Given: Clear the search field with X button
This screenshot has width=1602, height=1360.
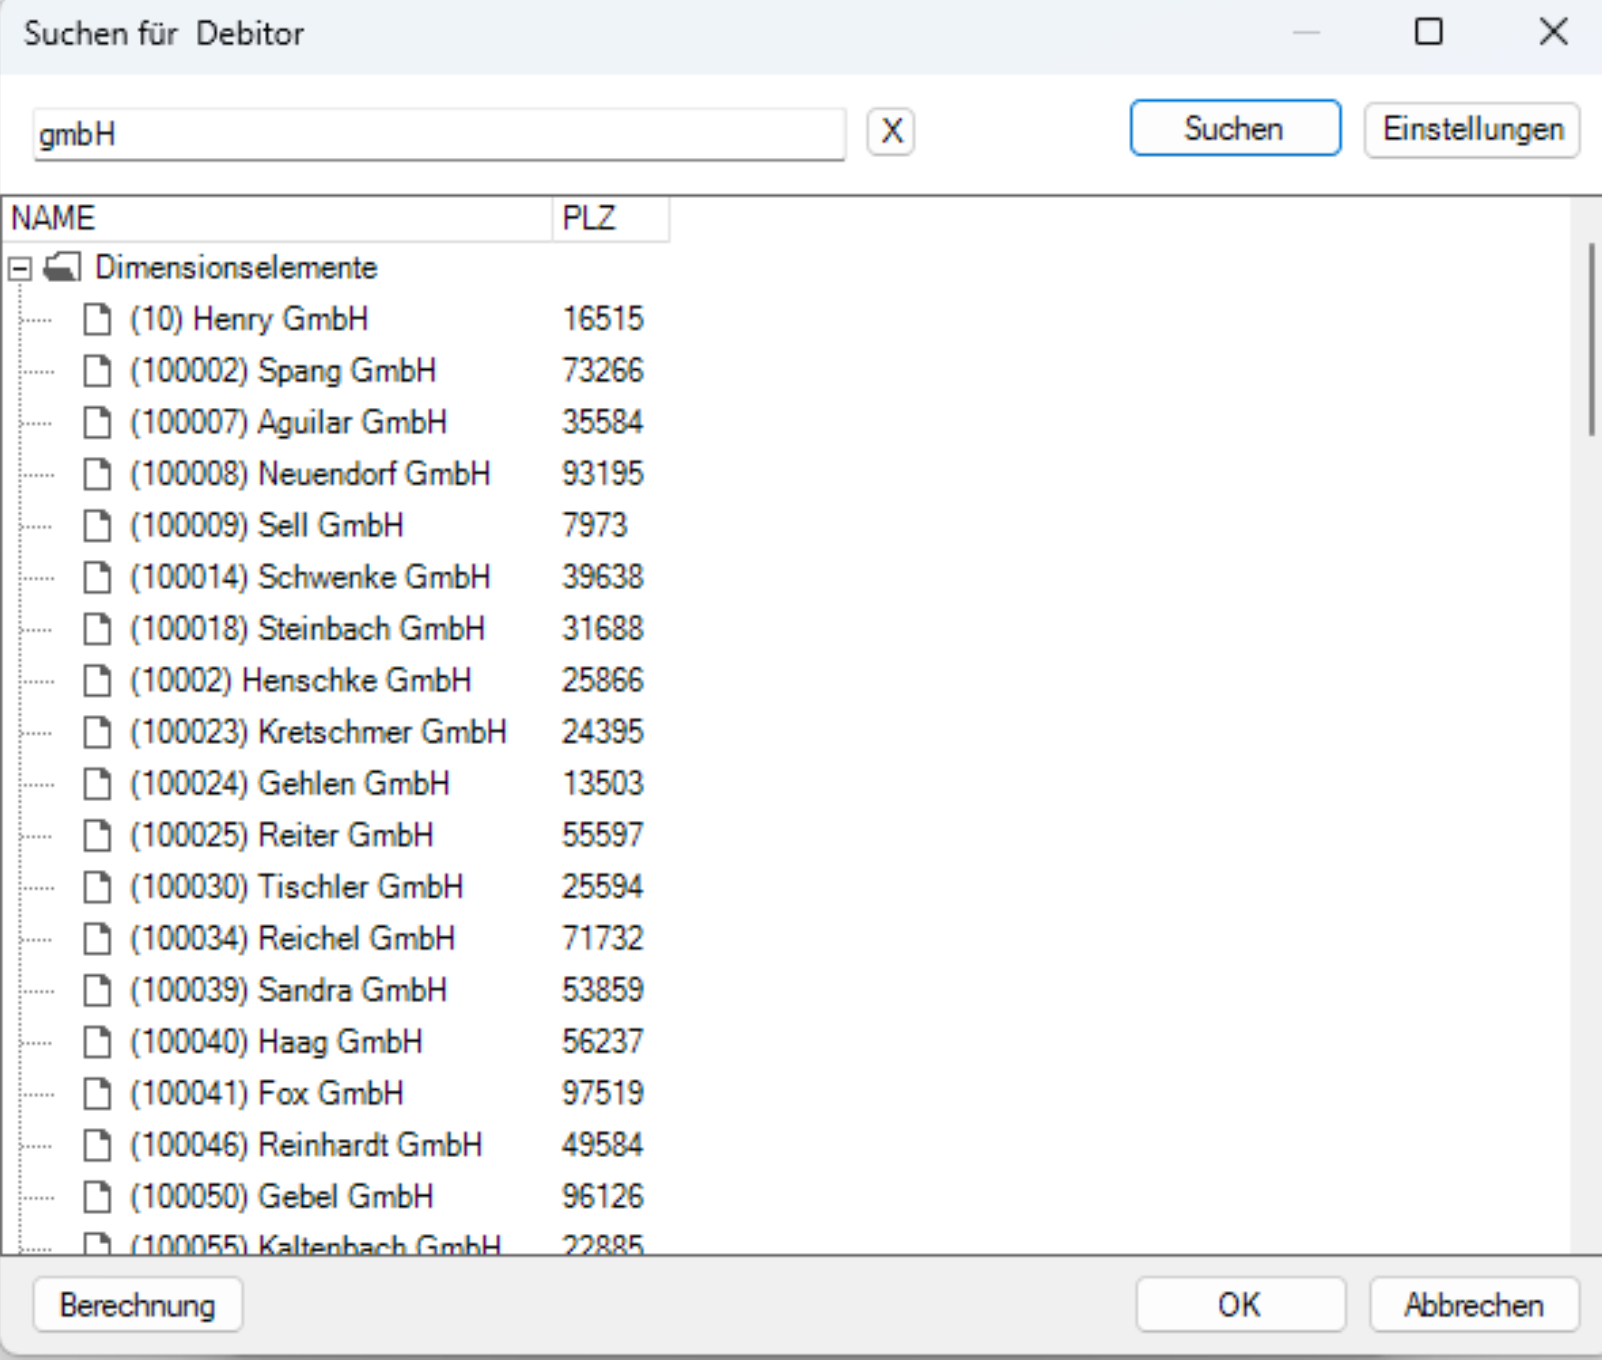Looking at the screenshot, I should [891, 131].
